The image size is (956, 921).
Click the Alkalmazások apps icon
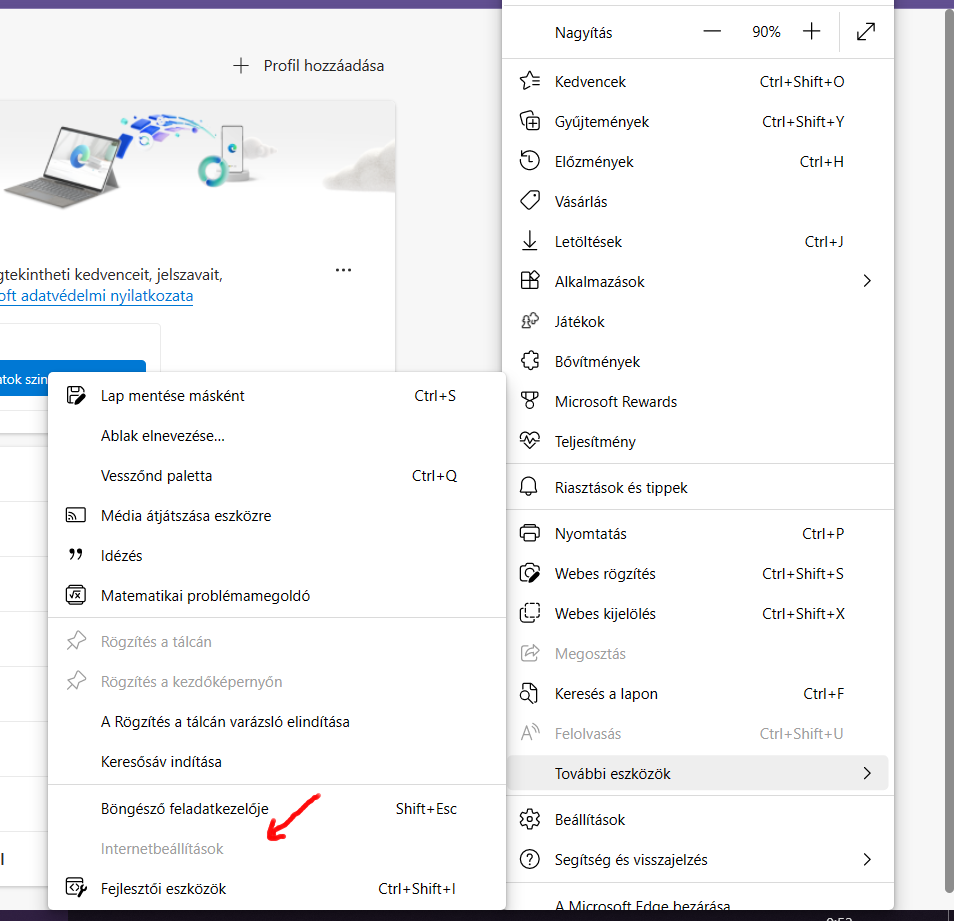529,281
